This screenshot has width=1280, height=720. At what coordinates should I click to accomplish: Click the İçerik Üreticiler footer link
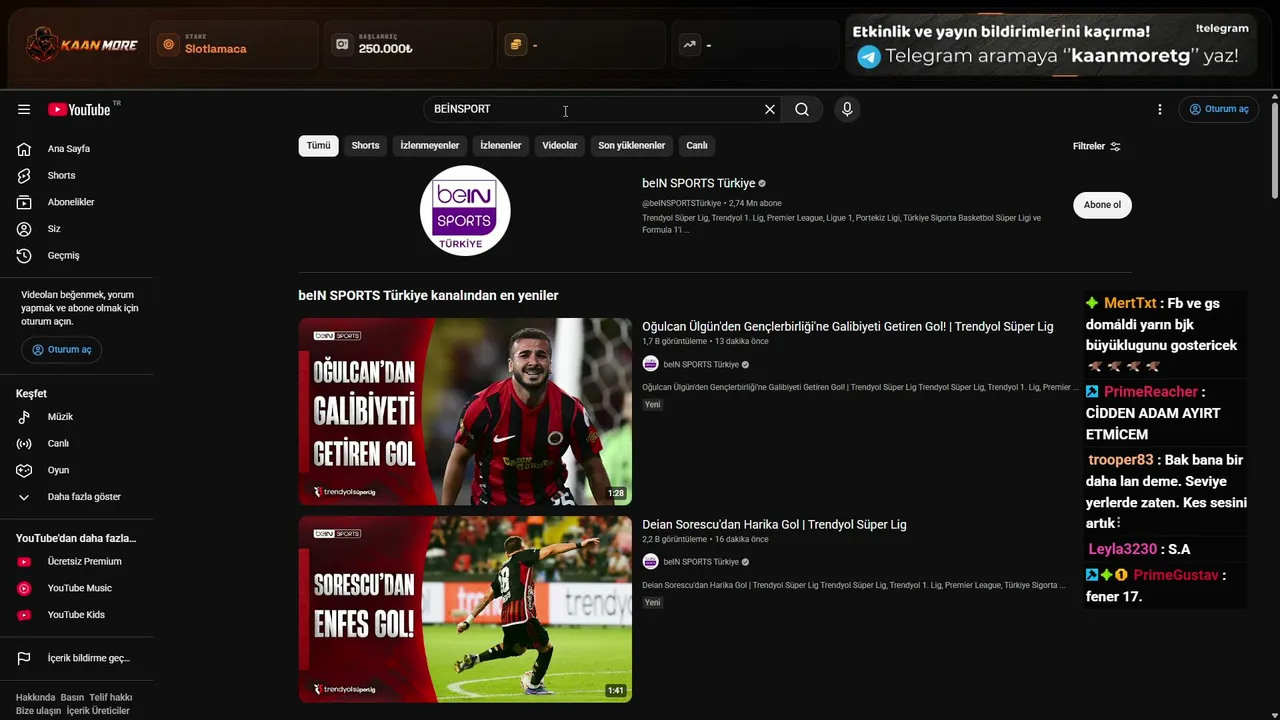(x=98, y=711)
